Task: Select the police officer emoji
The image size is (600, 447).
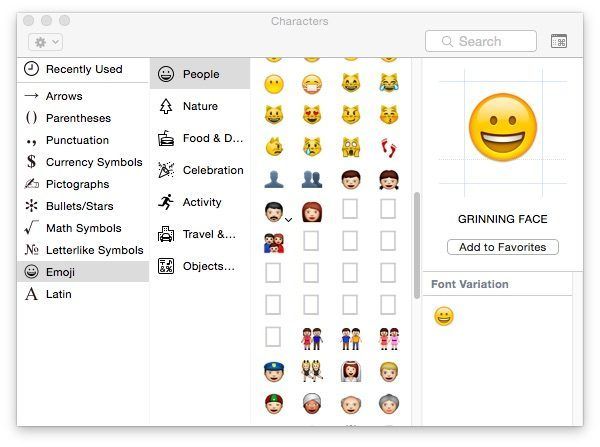Action: (274, 371)
